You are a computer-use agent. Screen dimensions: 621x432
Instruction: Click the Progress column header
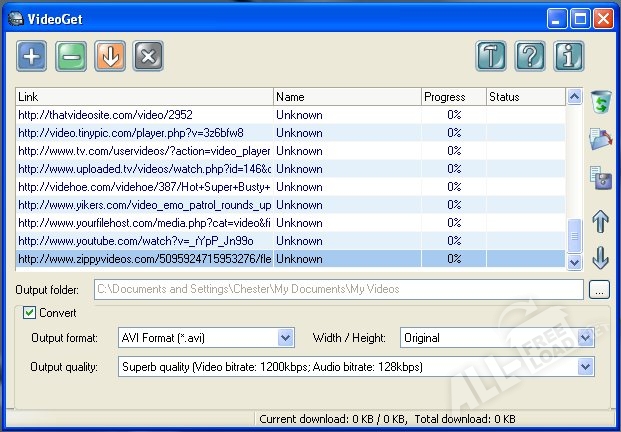click(453, 97)
